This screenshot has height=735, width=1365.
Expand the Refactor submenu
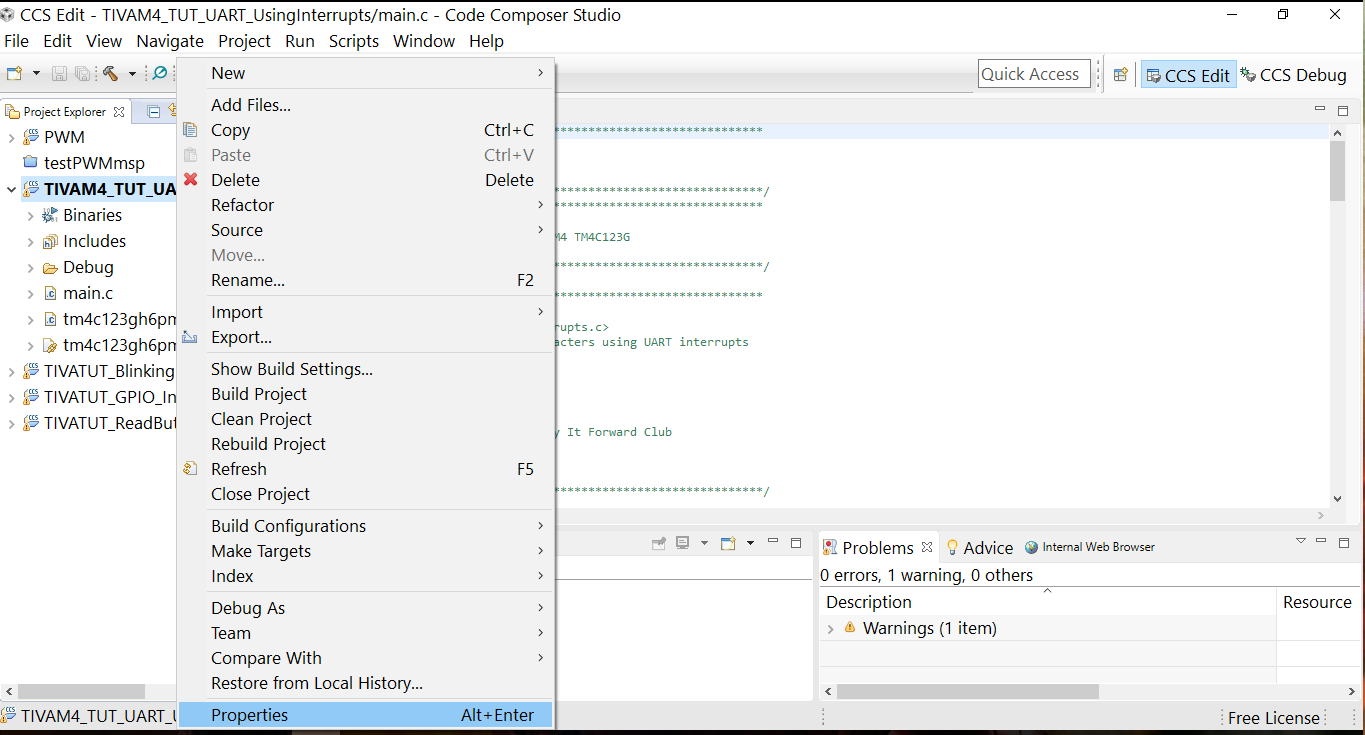(365, 205)
